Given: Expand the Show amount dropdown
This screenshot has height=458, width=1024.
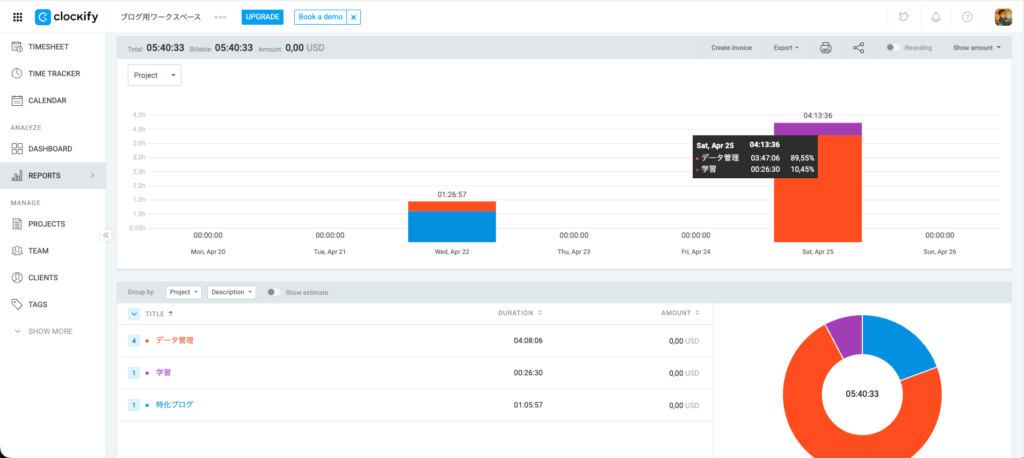Looking at the screenshot, I should 976,47.
